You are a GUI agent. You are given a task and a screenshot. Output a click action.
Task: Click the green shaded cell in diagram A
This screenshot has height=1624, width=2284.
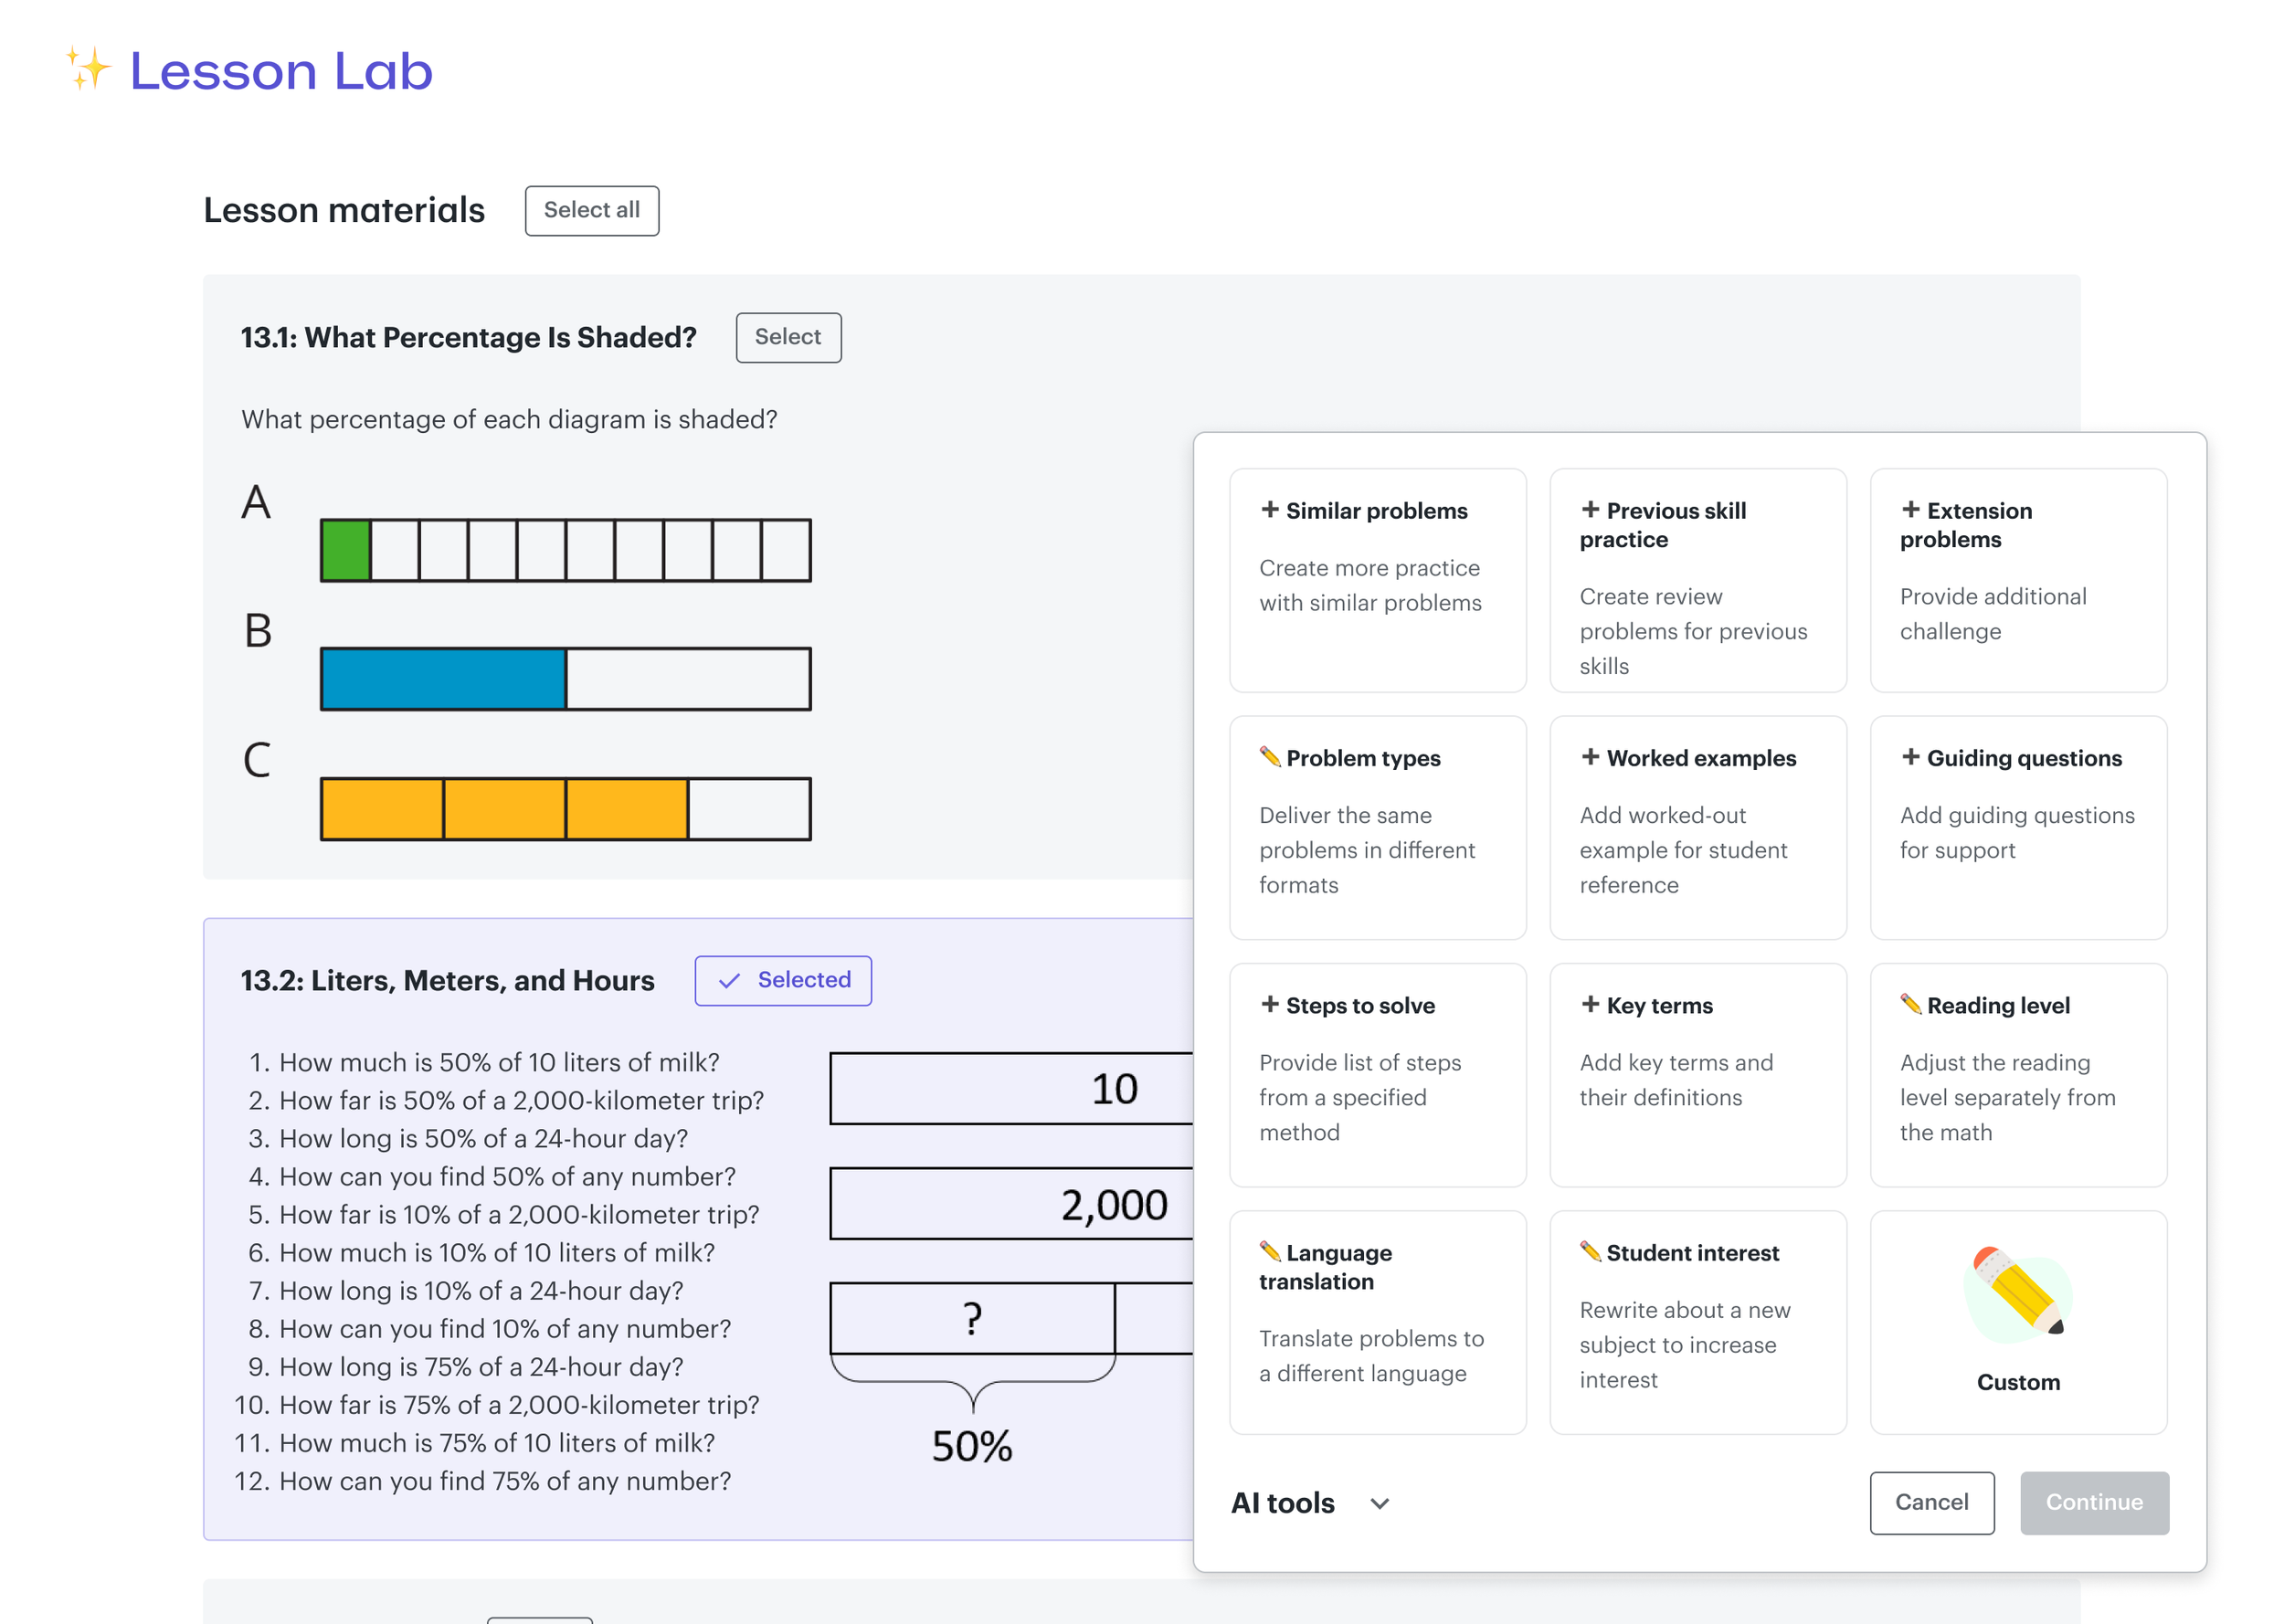pos(346,550)
